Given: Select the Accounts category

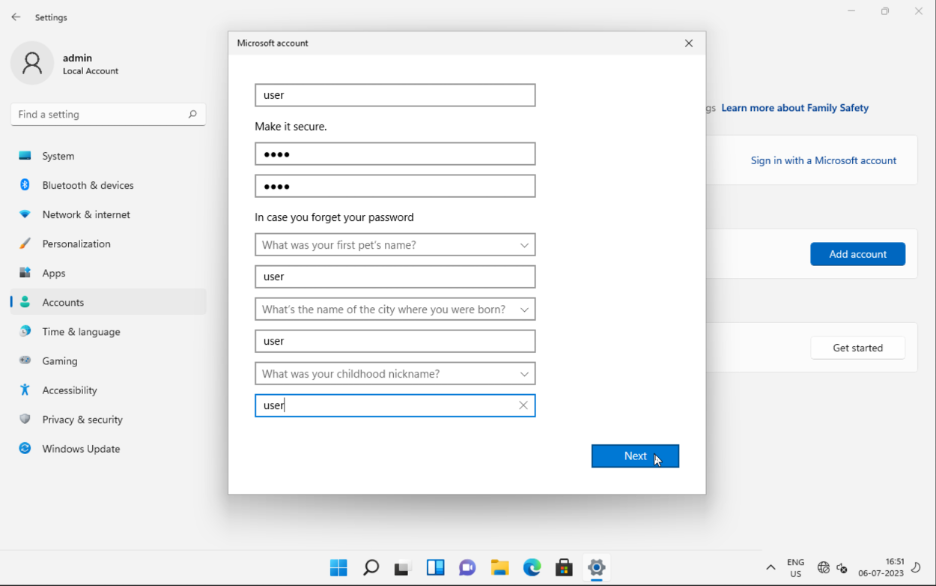Looking at the screenshot, I should point(108,302).
